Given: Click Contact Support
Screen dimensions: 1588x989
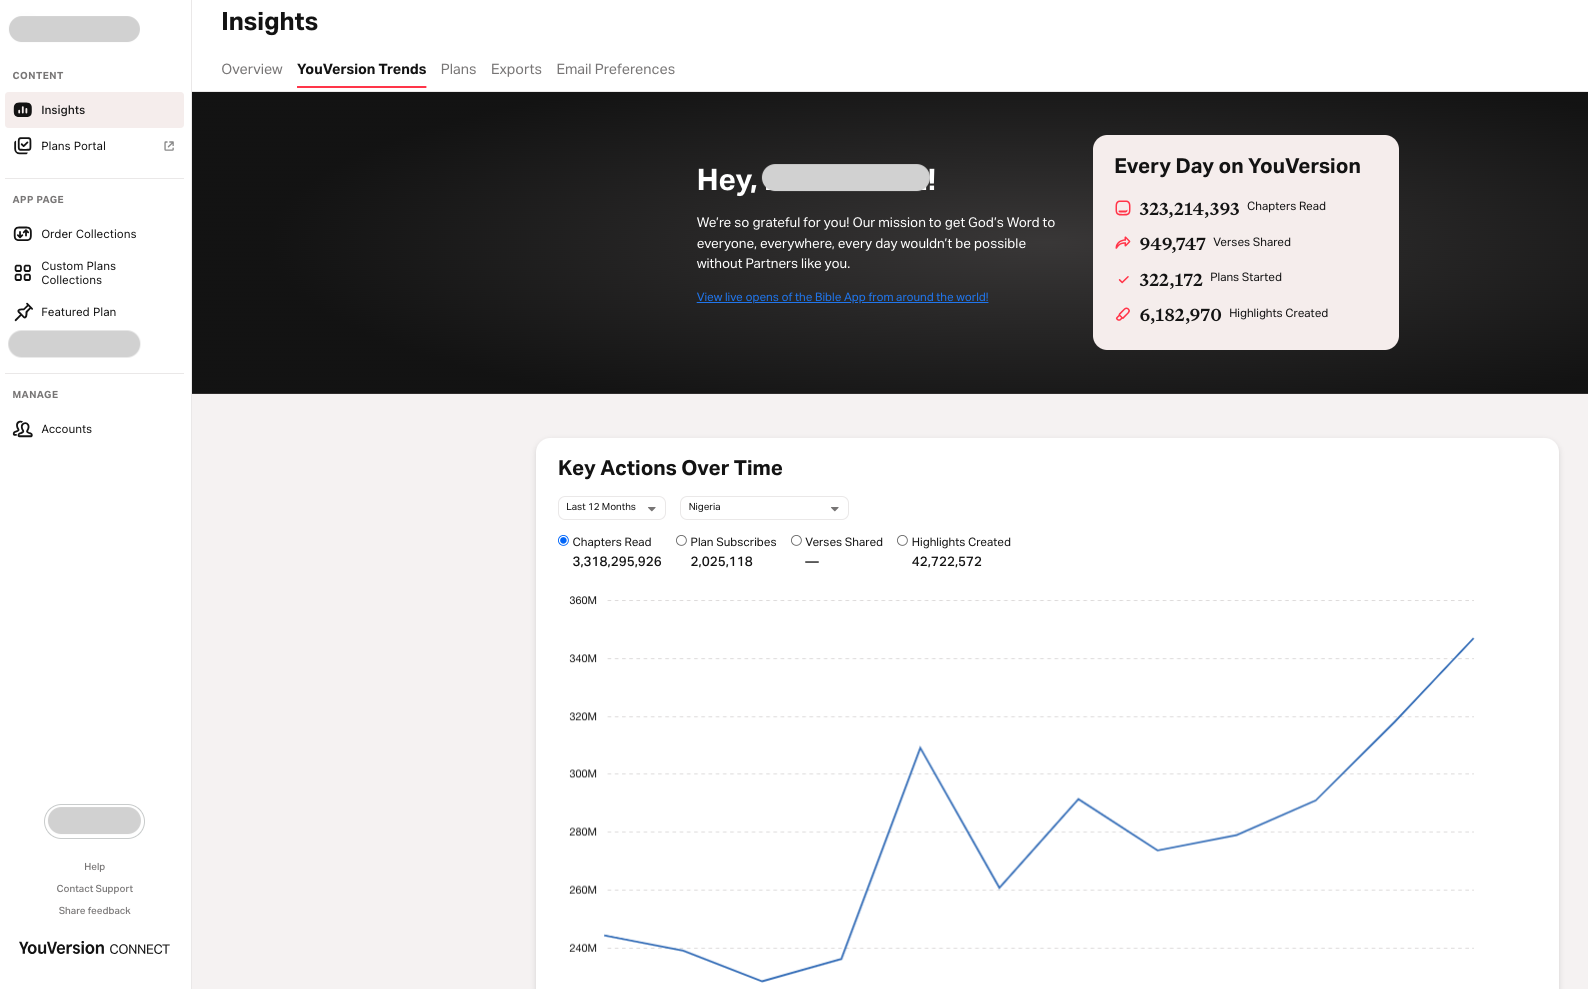Looking at the screenshot, I should coord(95,889).
